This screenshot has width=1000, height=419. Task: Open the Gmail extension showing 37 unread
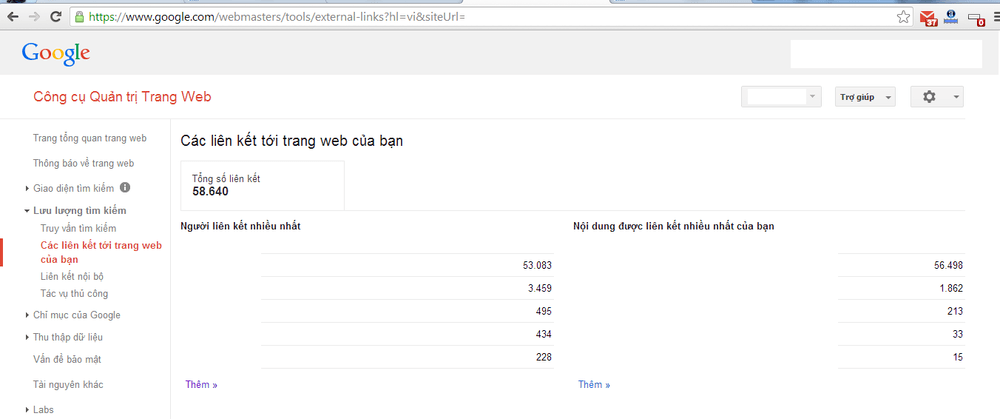pos(928,17)
